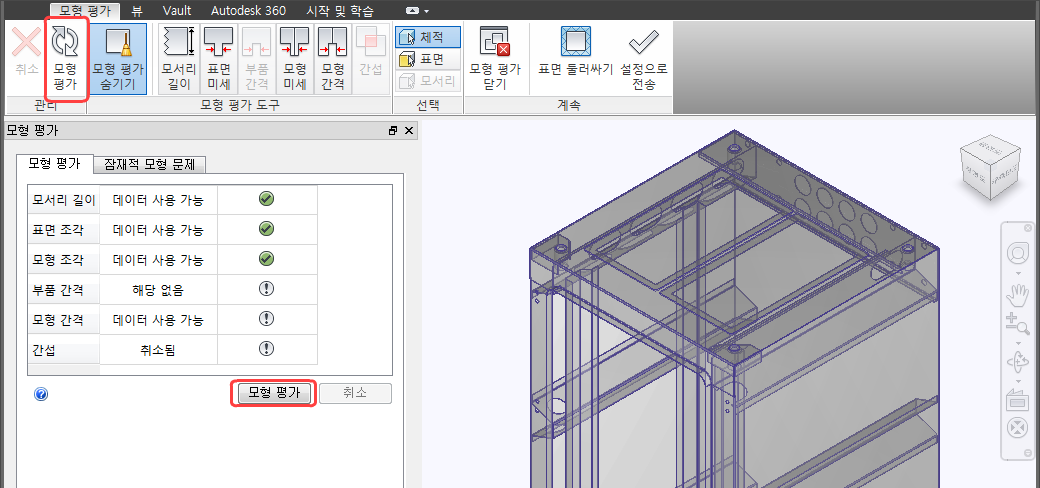Select the 표면 조각 row label
The width and height of the screenshot is (1040, 488).
tap(64, 229)
